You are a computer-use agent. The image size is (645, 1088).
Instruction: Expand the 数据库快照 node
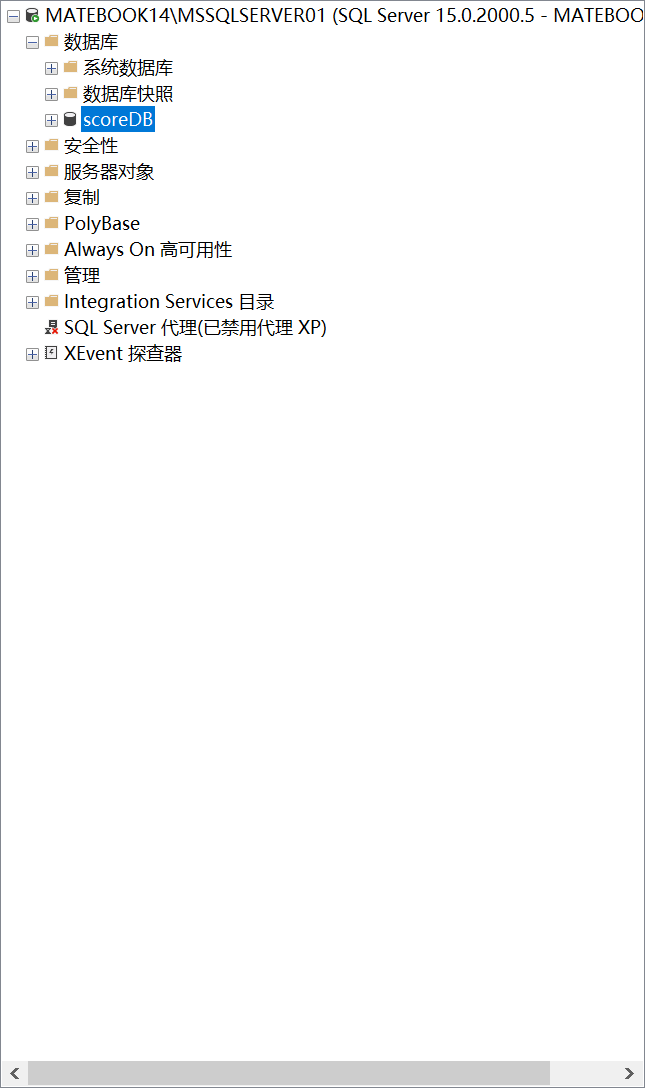51,94
